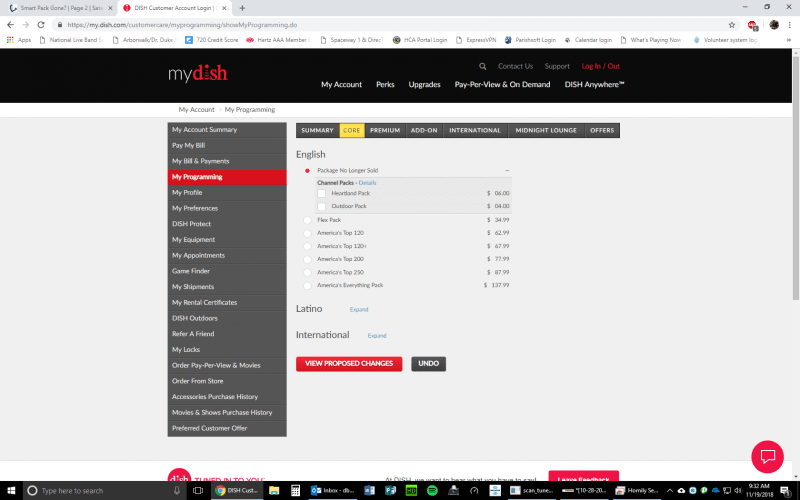Switch to the OFFERS tab
Viewport: 800px width, 500px height.
(602, 131)
